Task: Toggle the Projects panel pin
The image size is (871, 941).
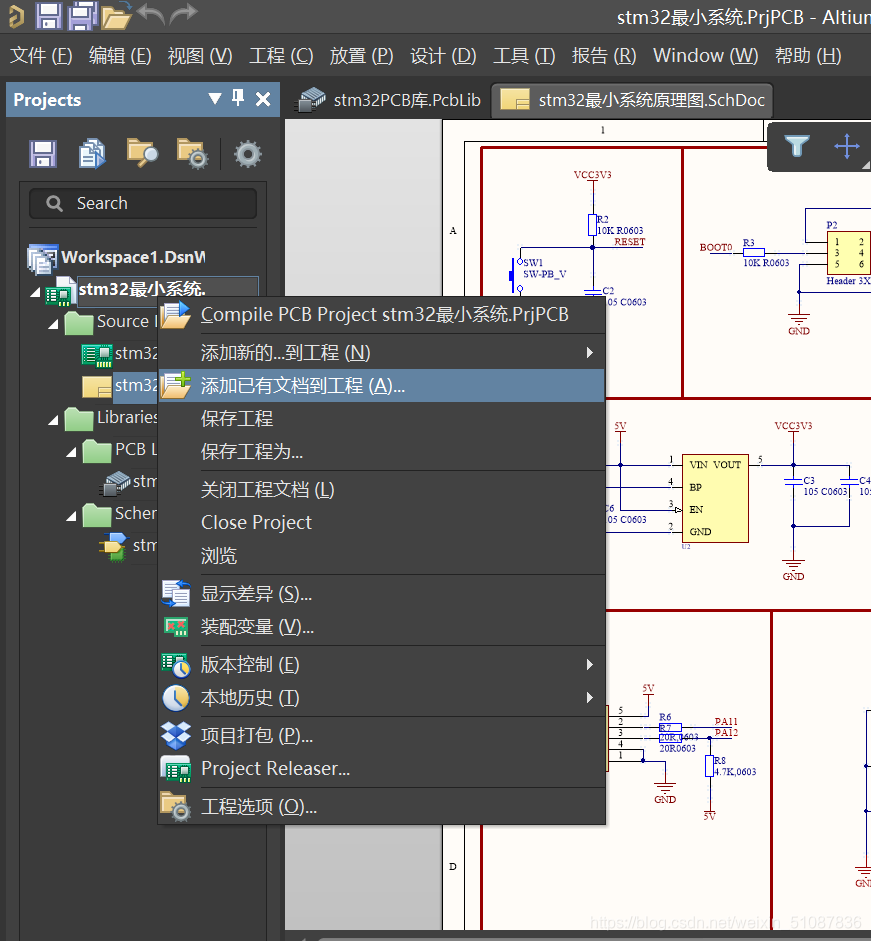Action: coord(238,98)
